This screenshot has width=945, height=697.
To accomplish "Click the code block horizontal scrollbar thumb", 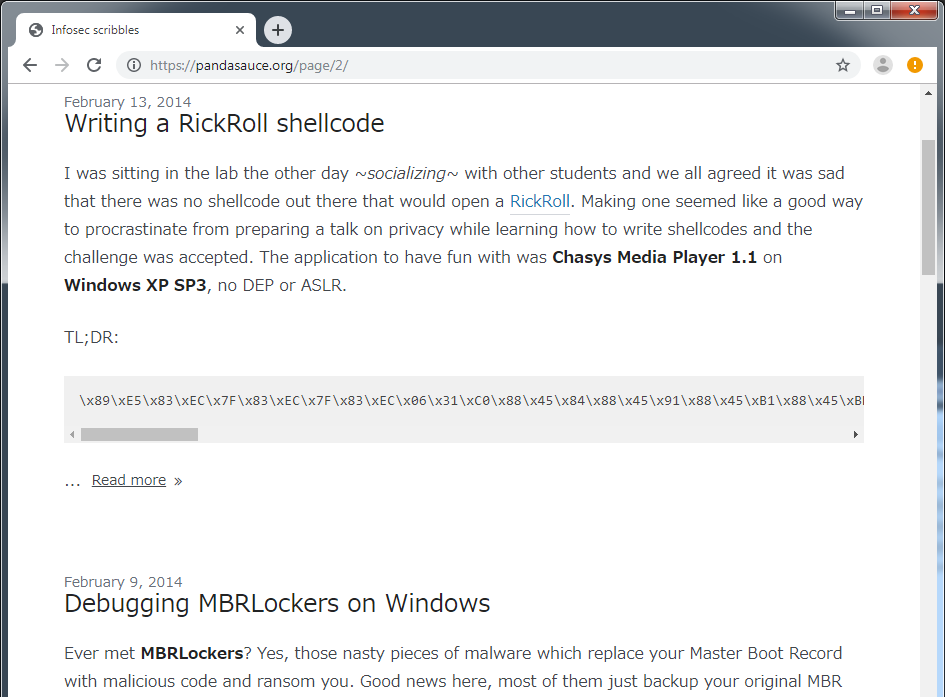I will pyautogui.click(x=139, y=434).
